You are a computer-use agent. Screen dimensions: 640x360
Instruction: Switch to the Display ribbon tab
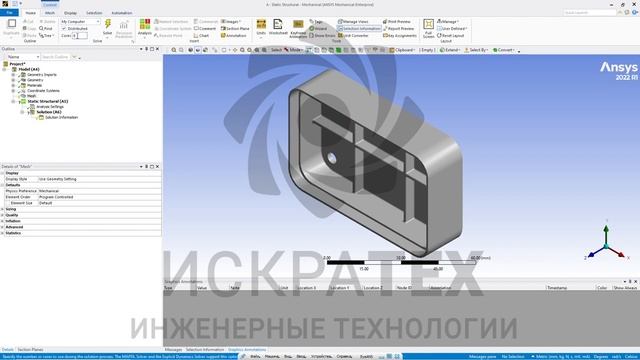coord(70,13)
